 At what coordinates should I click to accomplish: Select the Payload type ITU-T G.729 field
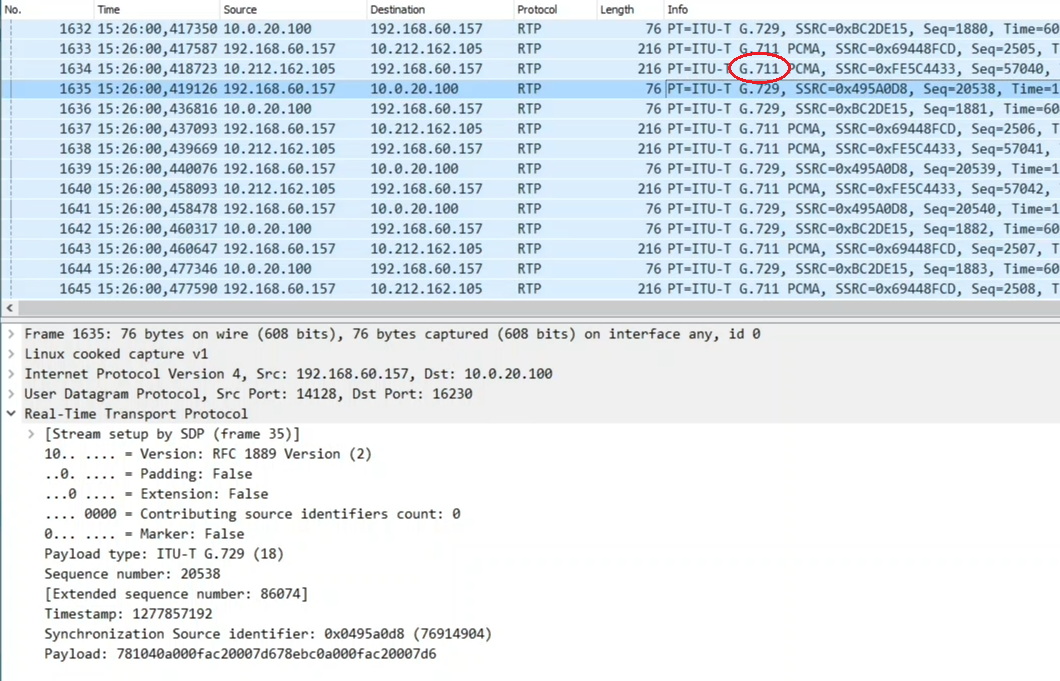pyautogui.click(x=164, y=554)
